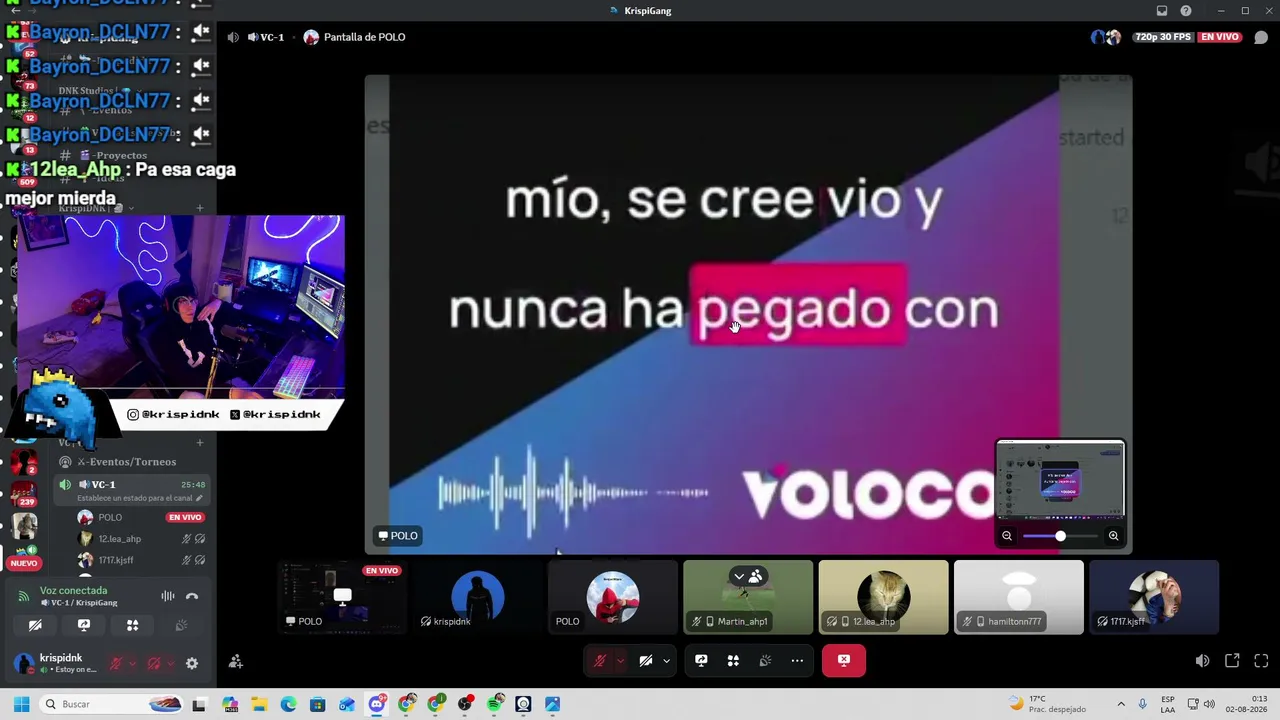Click the red stop watching stream button

coord(844,661)
